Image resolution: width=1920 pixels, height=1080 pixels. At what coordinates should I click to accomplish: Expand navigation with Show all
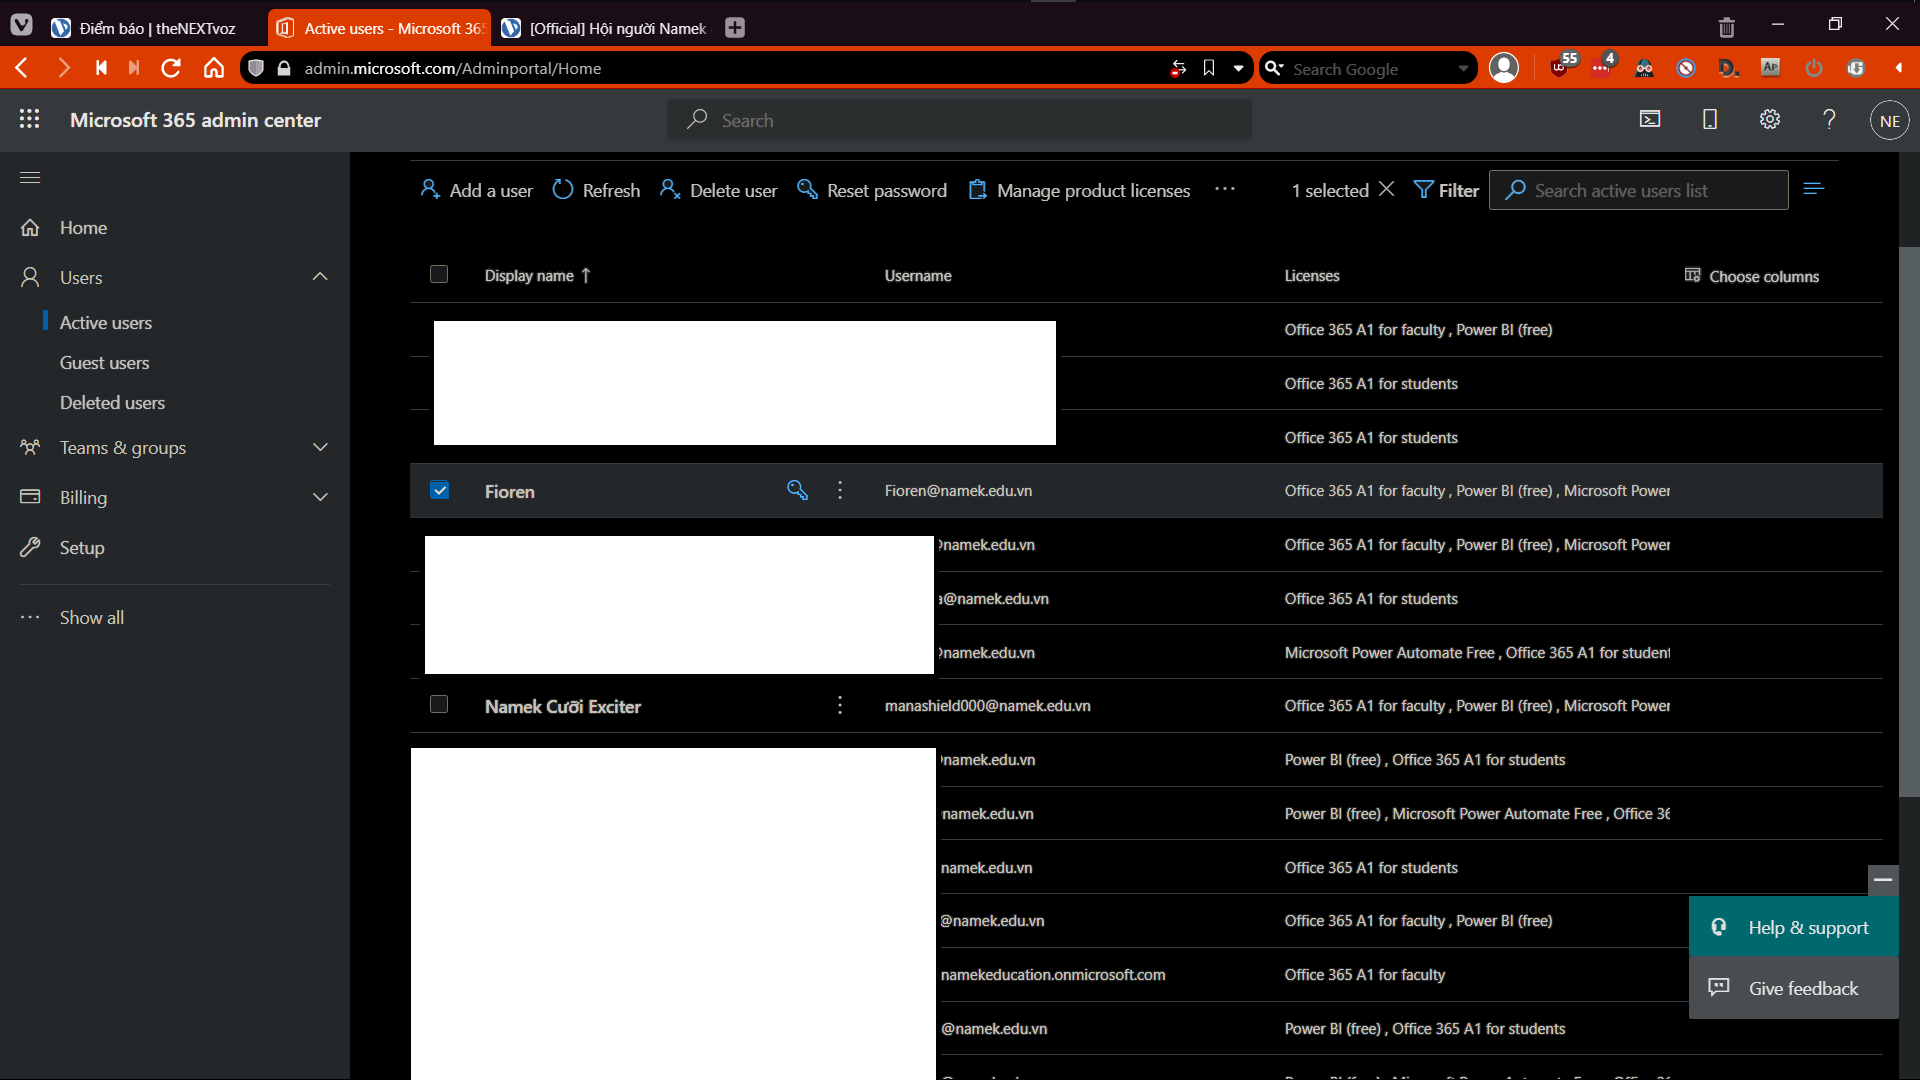[92, 617]
